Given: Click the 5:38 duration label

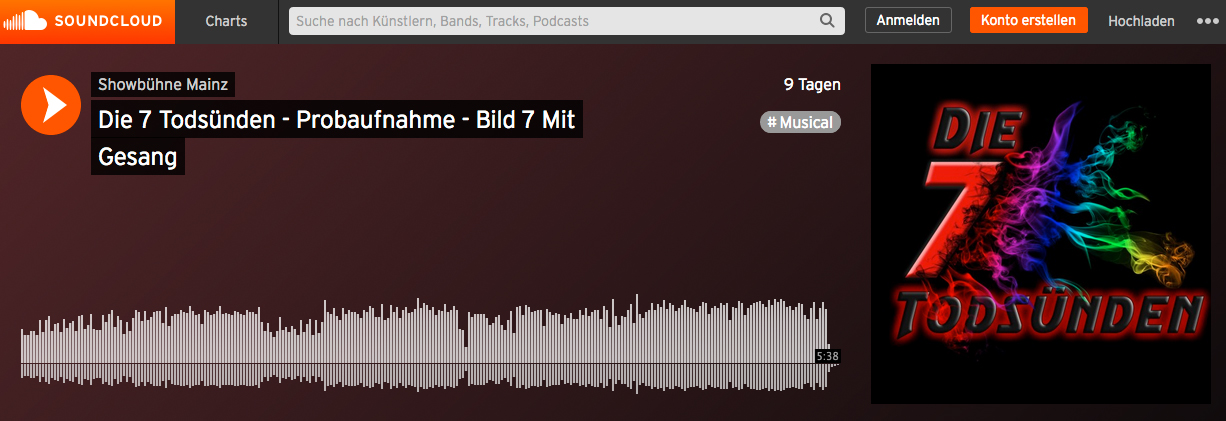Looking at the screenshot, I should (x=827, y=355).
